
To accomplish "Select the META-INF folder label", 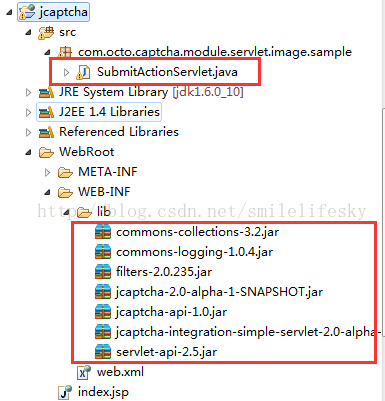I will 108,172.
